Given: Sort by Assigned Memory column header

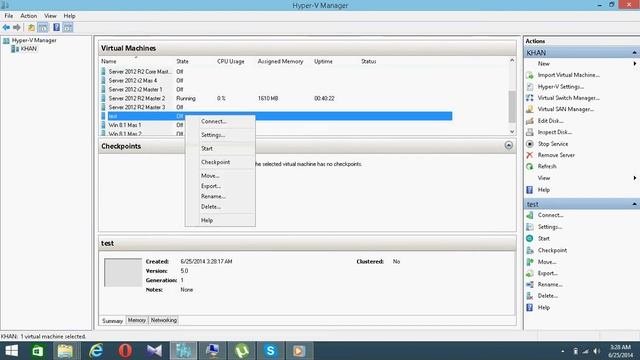Looking at the screenshot, I should (280, 62).
